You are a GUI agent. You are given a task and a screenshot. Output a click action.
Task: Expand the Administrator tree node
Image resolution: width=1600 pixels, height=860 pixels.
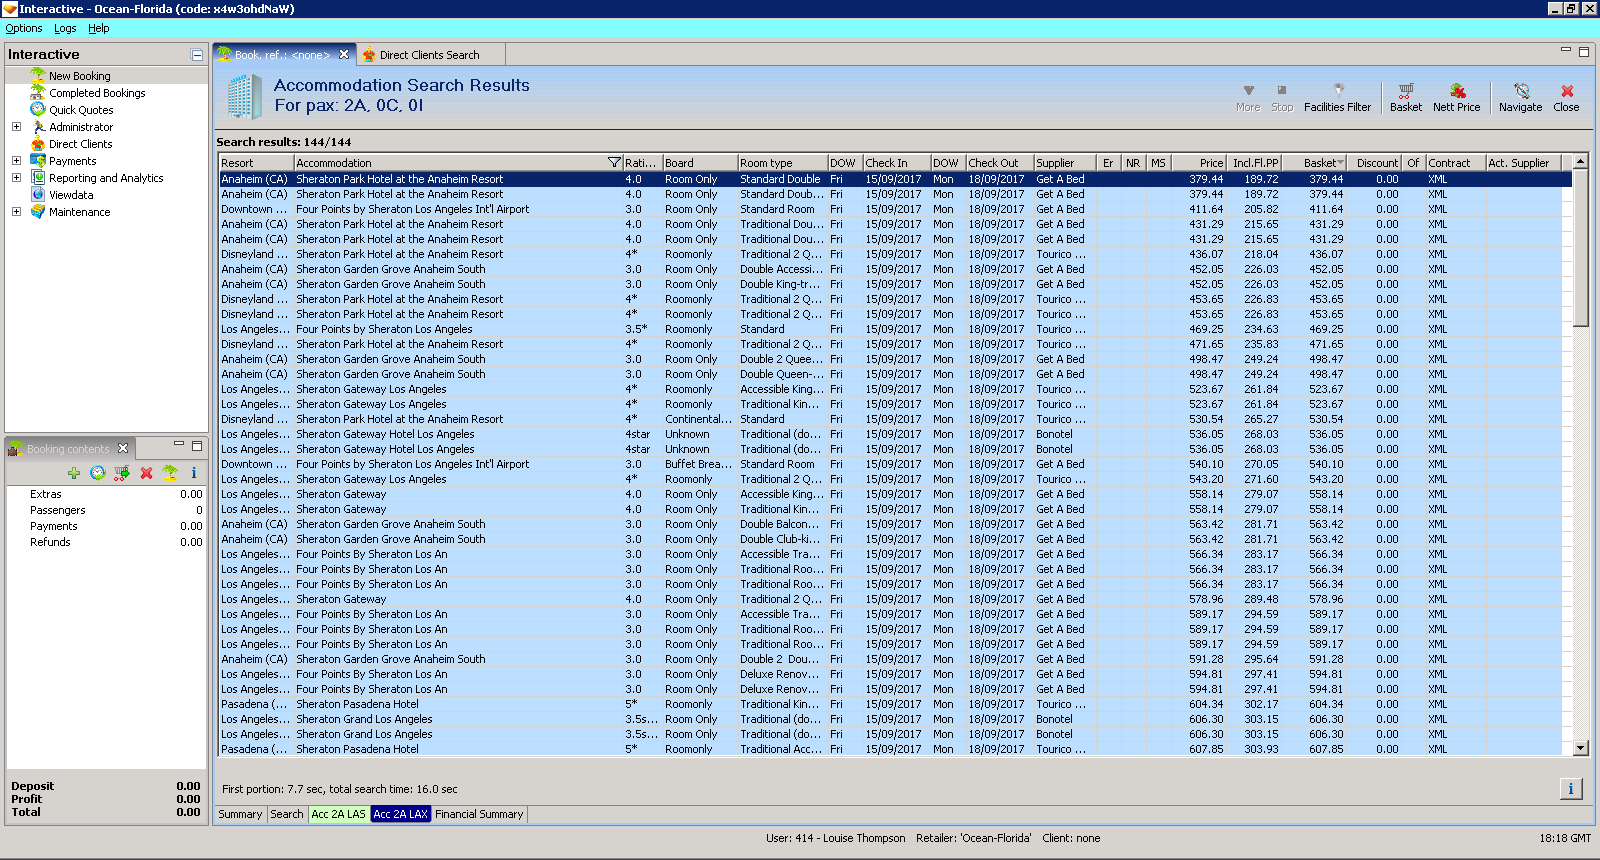(16, 127)
